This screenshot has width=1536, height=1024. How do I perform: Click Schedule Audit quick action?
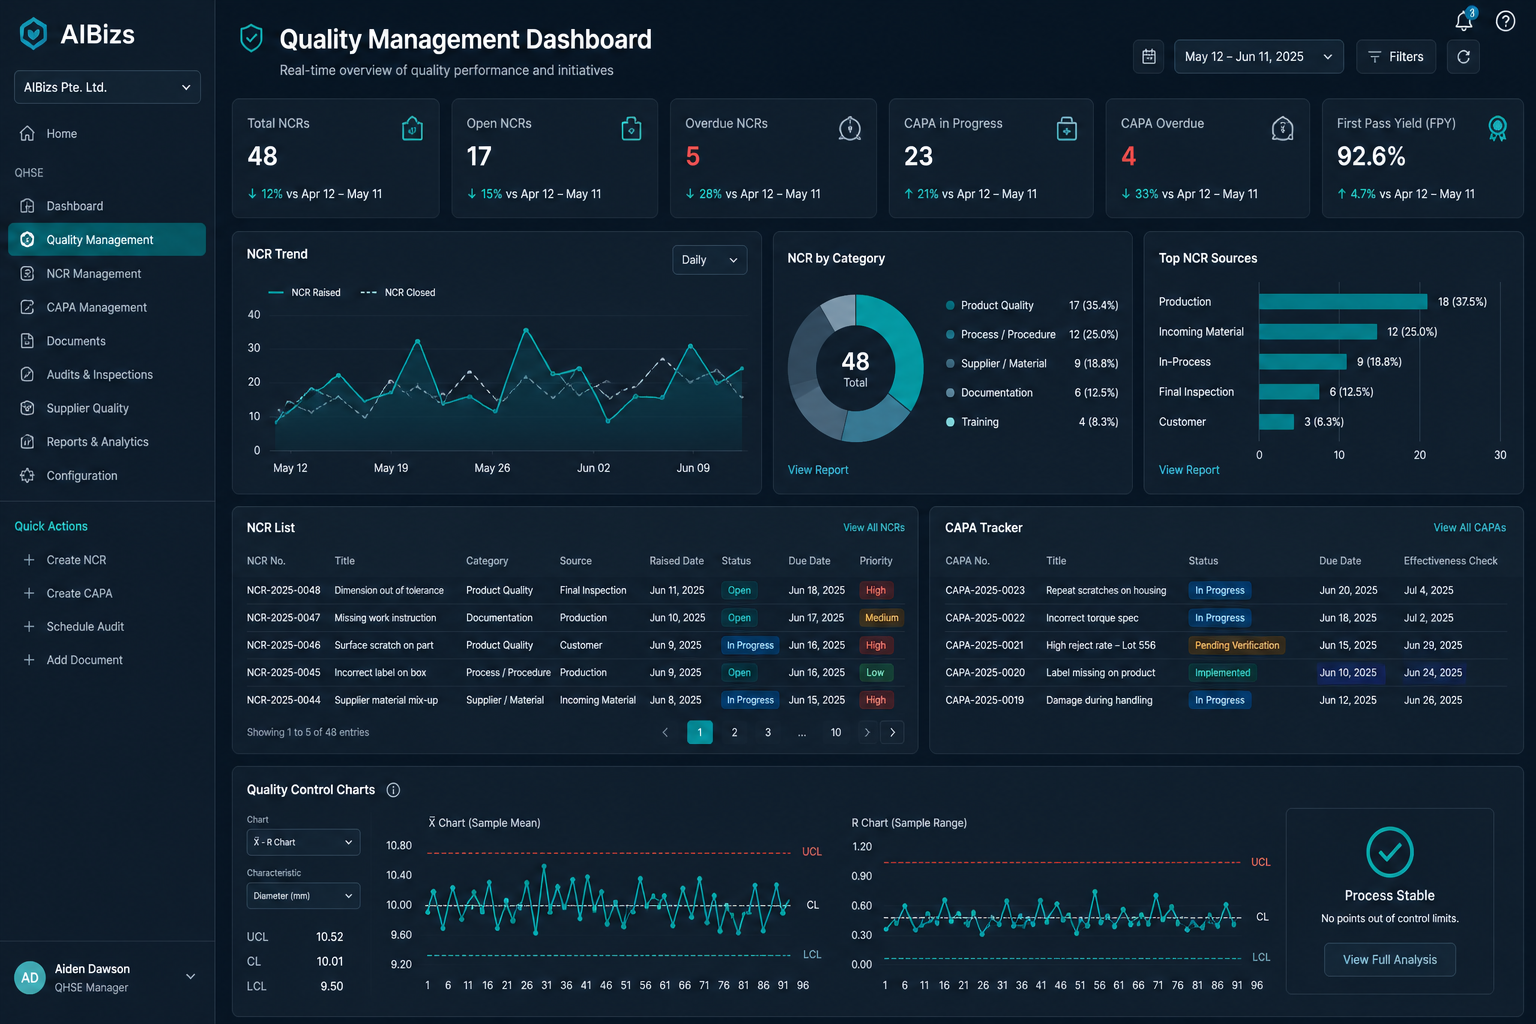pos(85,627)
